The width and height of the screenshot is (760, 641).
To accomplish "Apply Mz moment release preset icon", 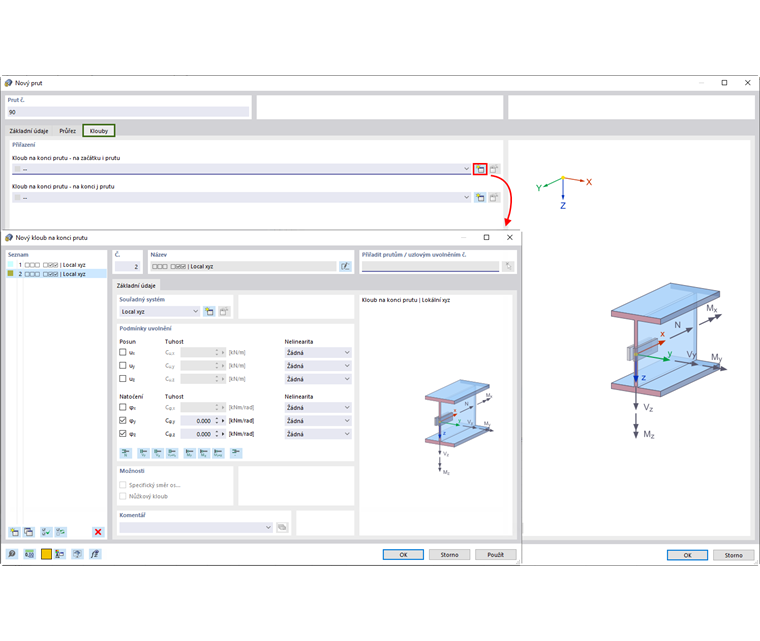I will pos(204,453).
